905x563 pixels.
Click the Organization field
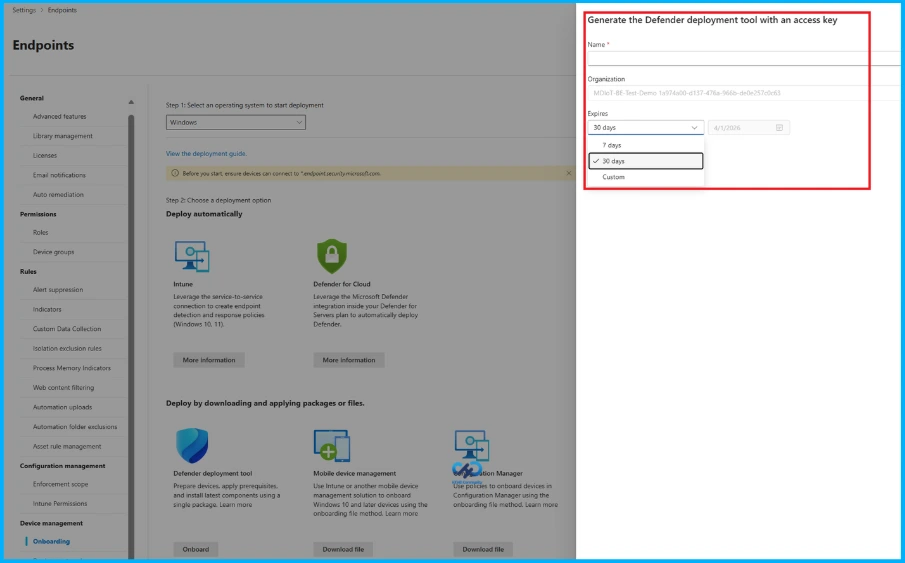click(745, 93)
